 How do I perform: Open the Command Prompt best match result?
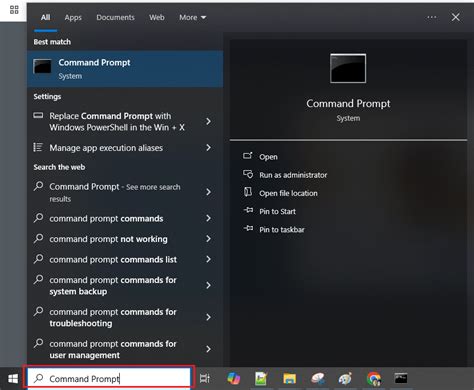point(125,69)
